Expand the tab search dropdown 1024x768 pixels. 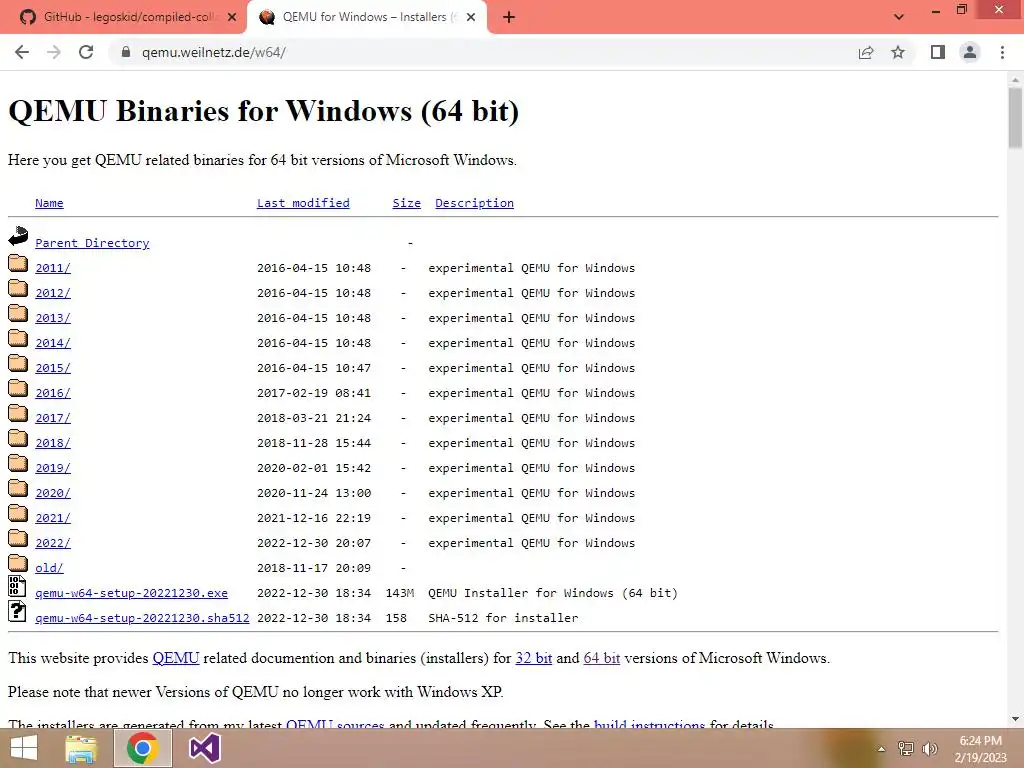coord(899,17)
